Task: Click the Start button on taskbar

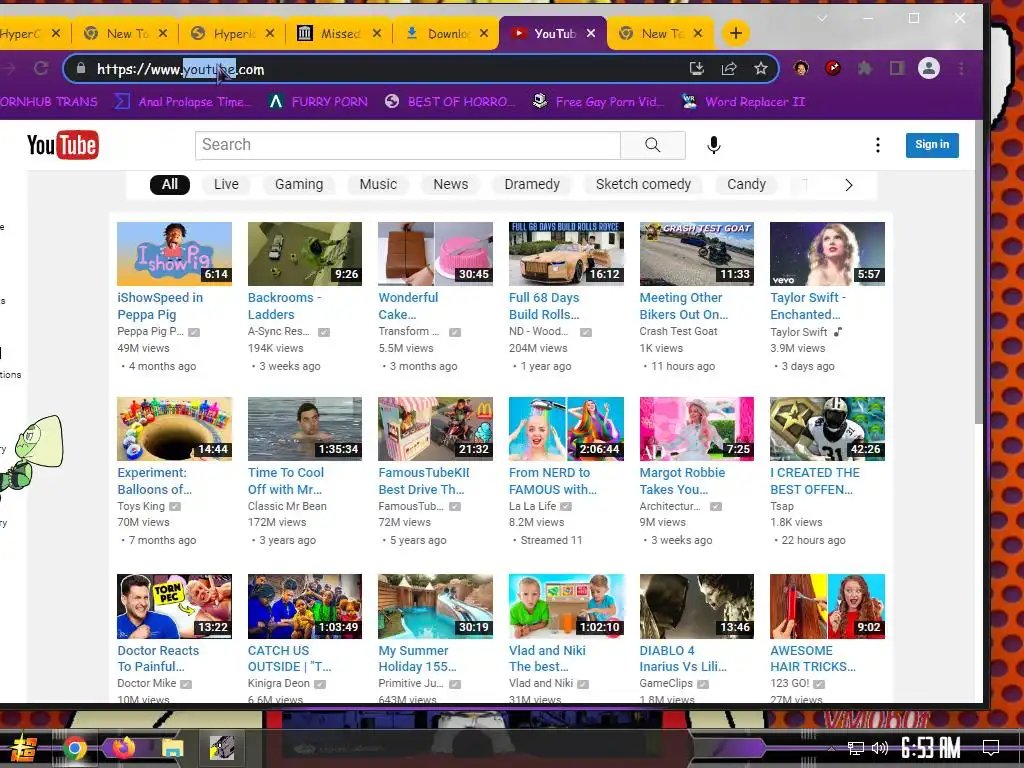Action: point(22,748)
